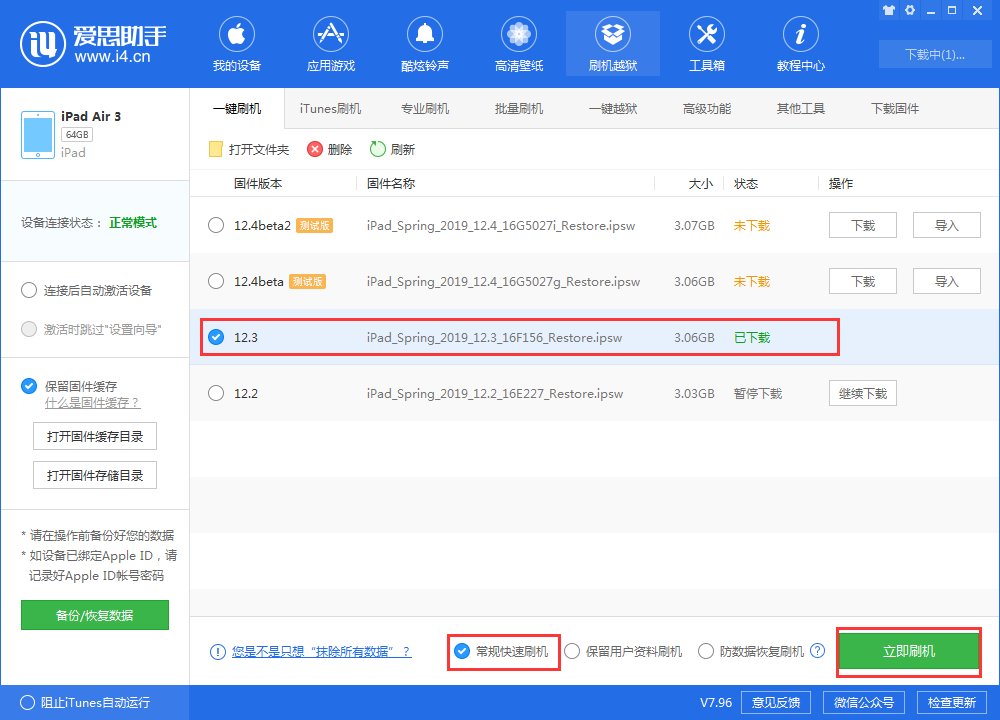Select the 刷机越狱 flashing and jailbreak section
Screen dimensions: 1000x720
612,43
